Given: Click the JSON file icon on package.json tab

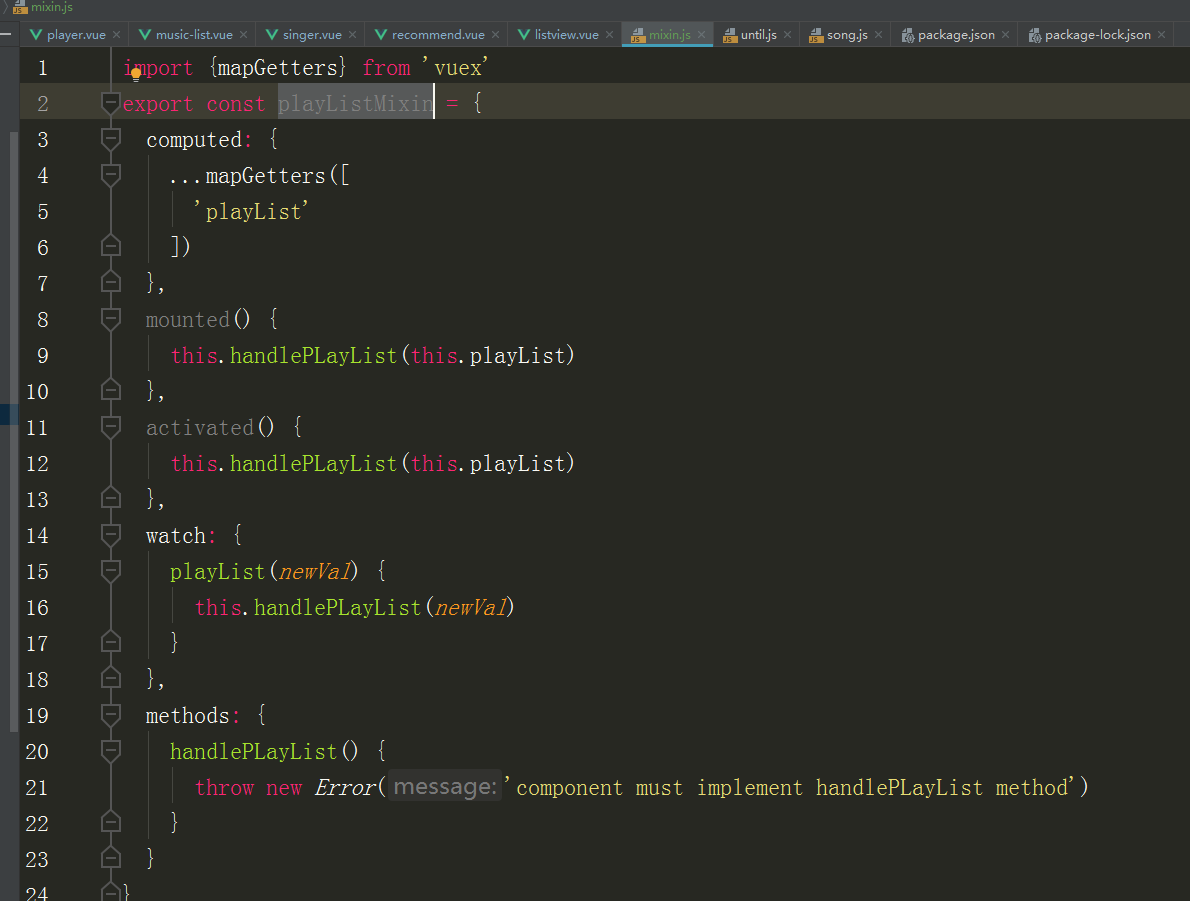Looking at the screenshot, I should click(x=908, y=35).
